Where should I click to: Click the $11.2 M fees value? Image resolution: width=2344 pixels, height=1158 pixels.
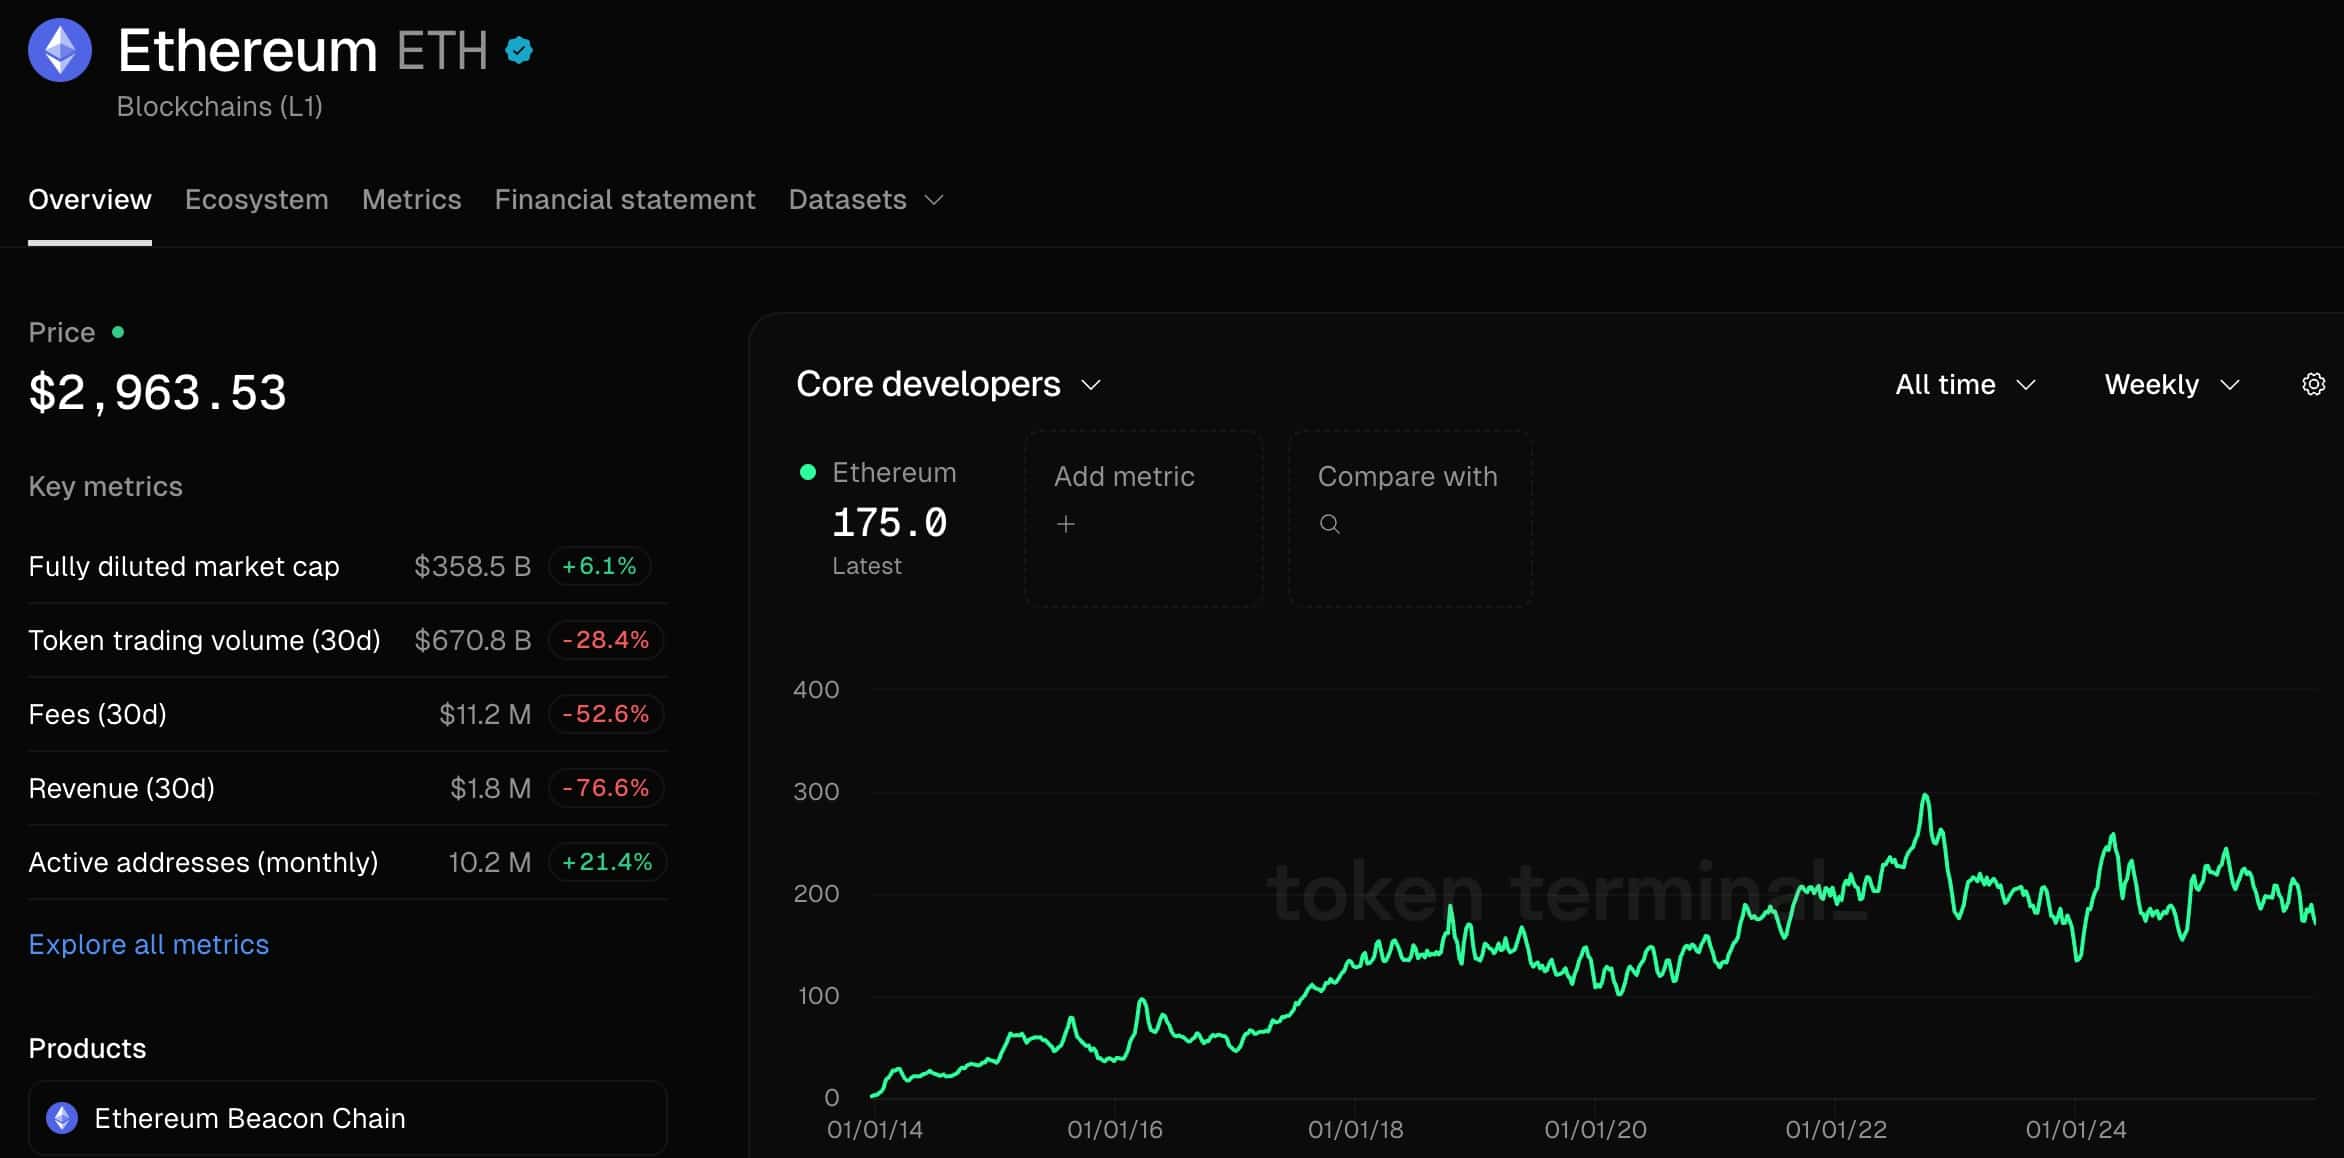pyautogui.click(x=485, y=714)
